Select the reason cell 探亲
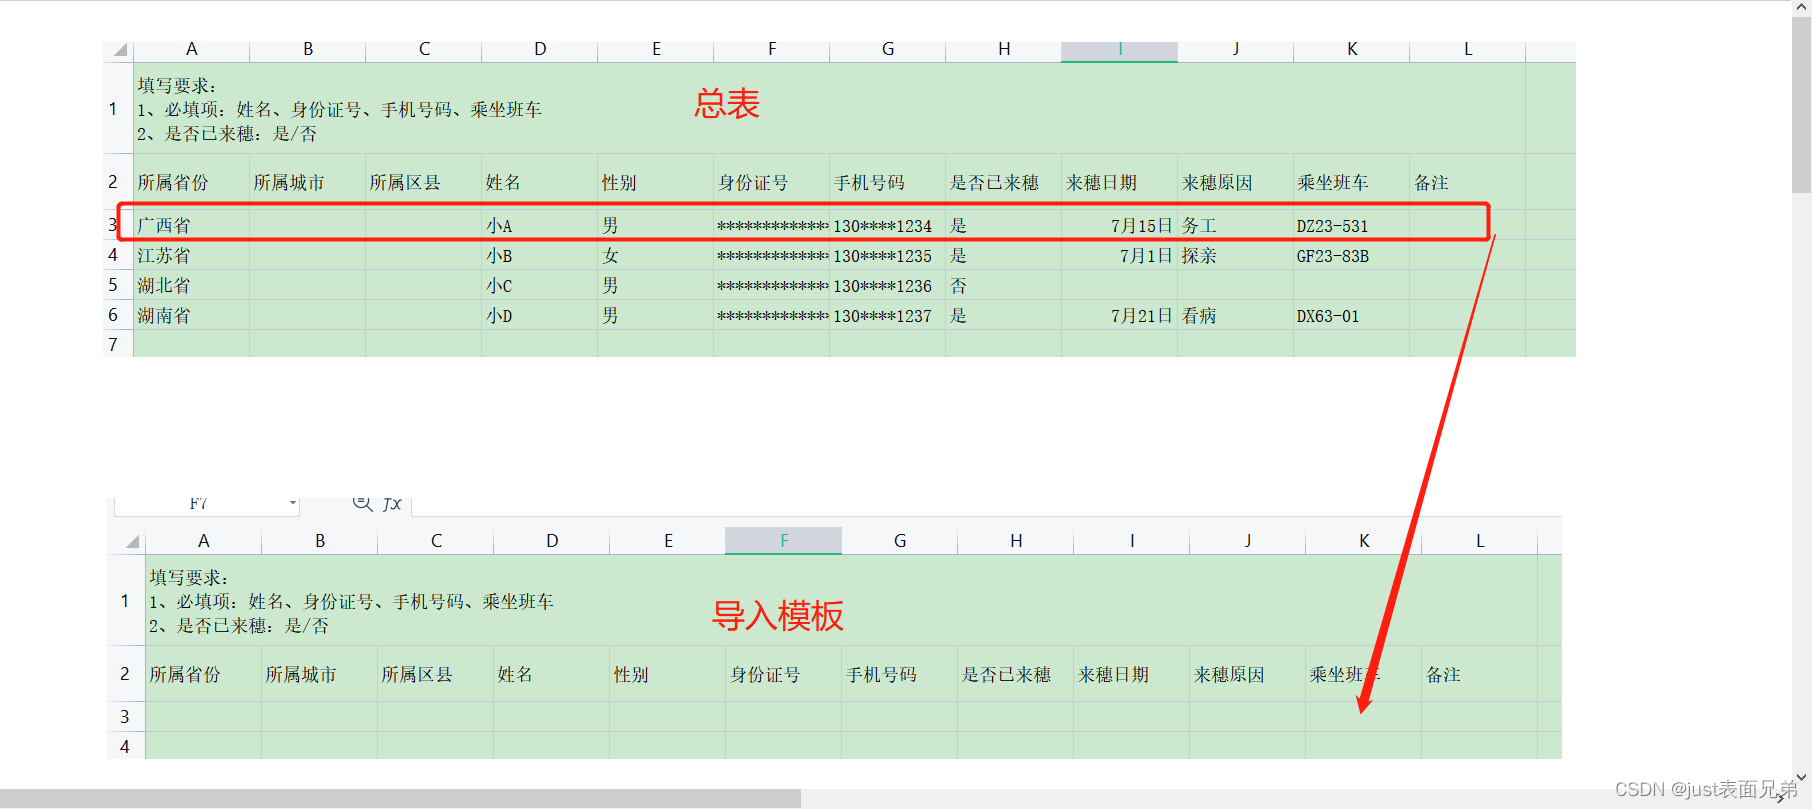Screen dimensions: 1812x809 point(1235,256)
